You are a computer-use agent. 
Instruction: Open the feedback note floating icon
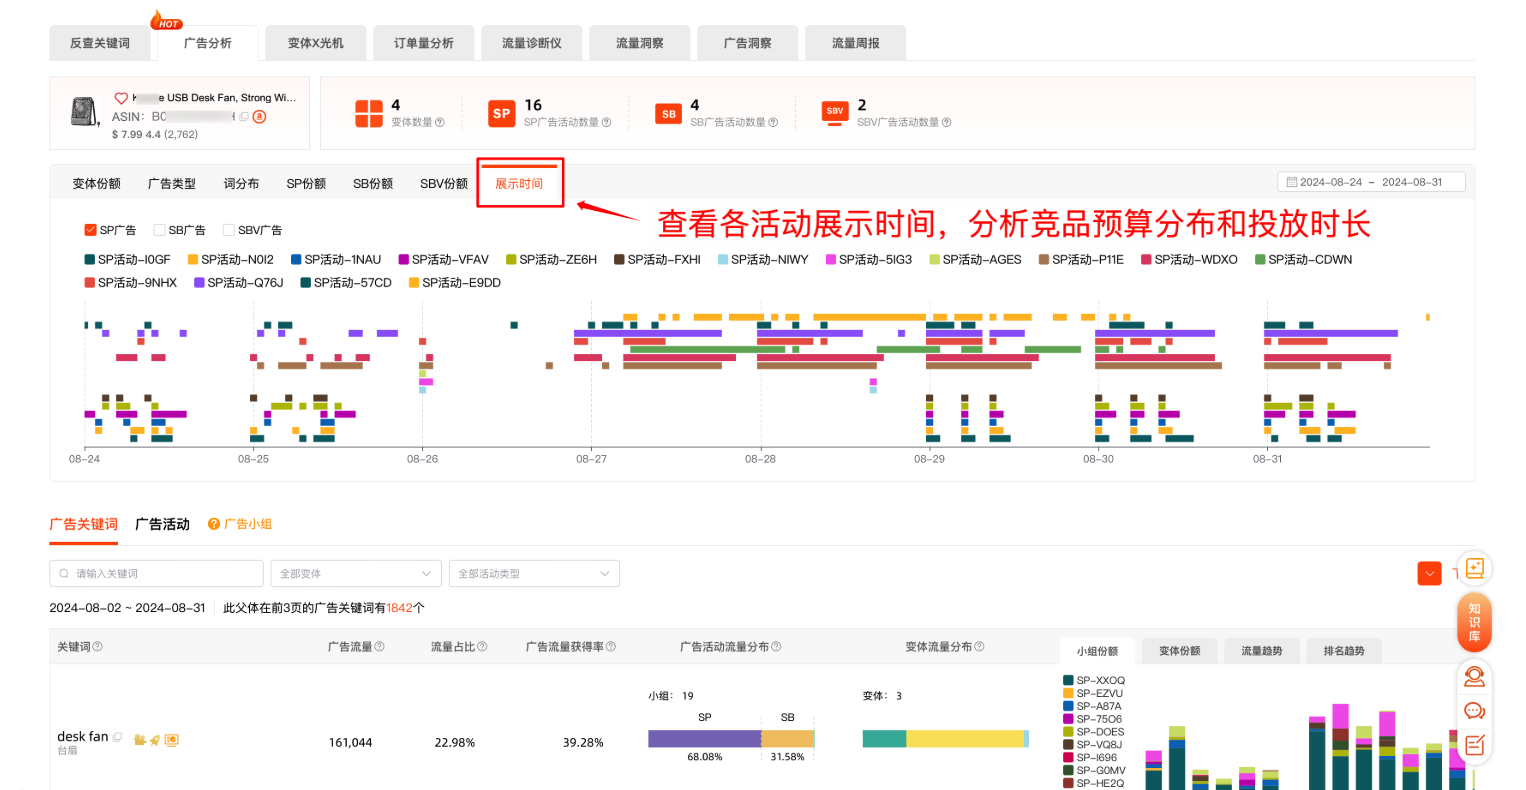1475,745
